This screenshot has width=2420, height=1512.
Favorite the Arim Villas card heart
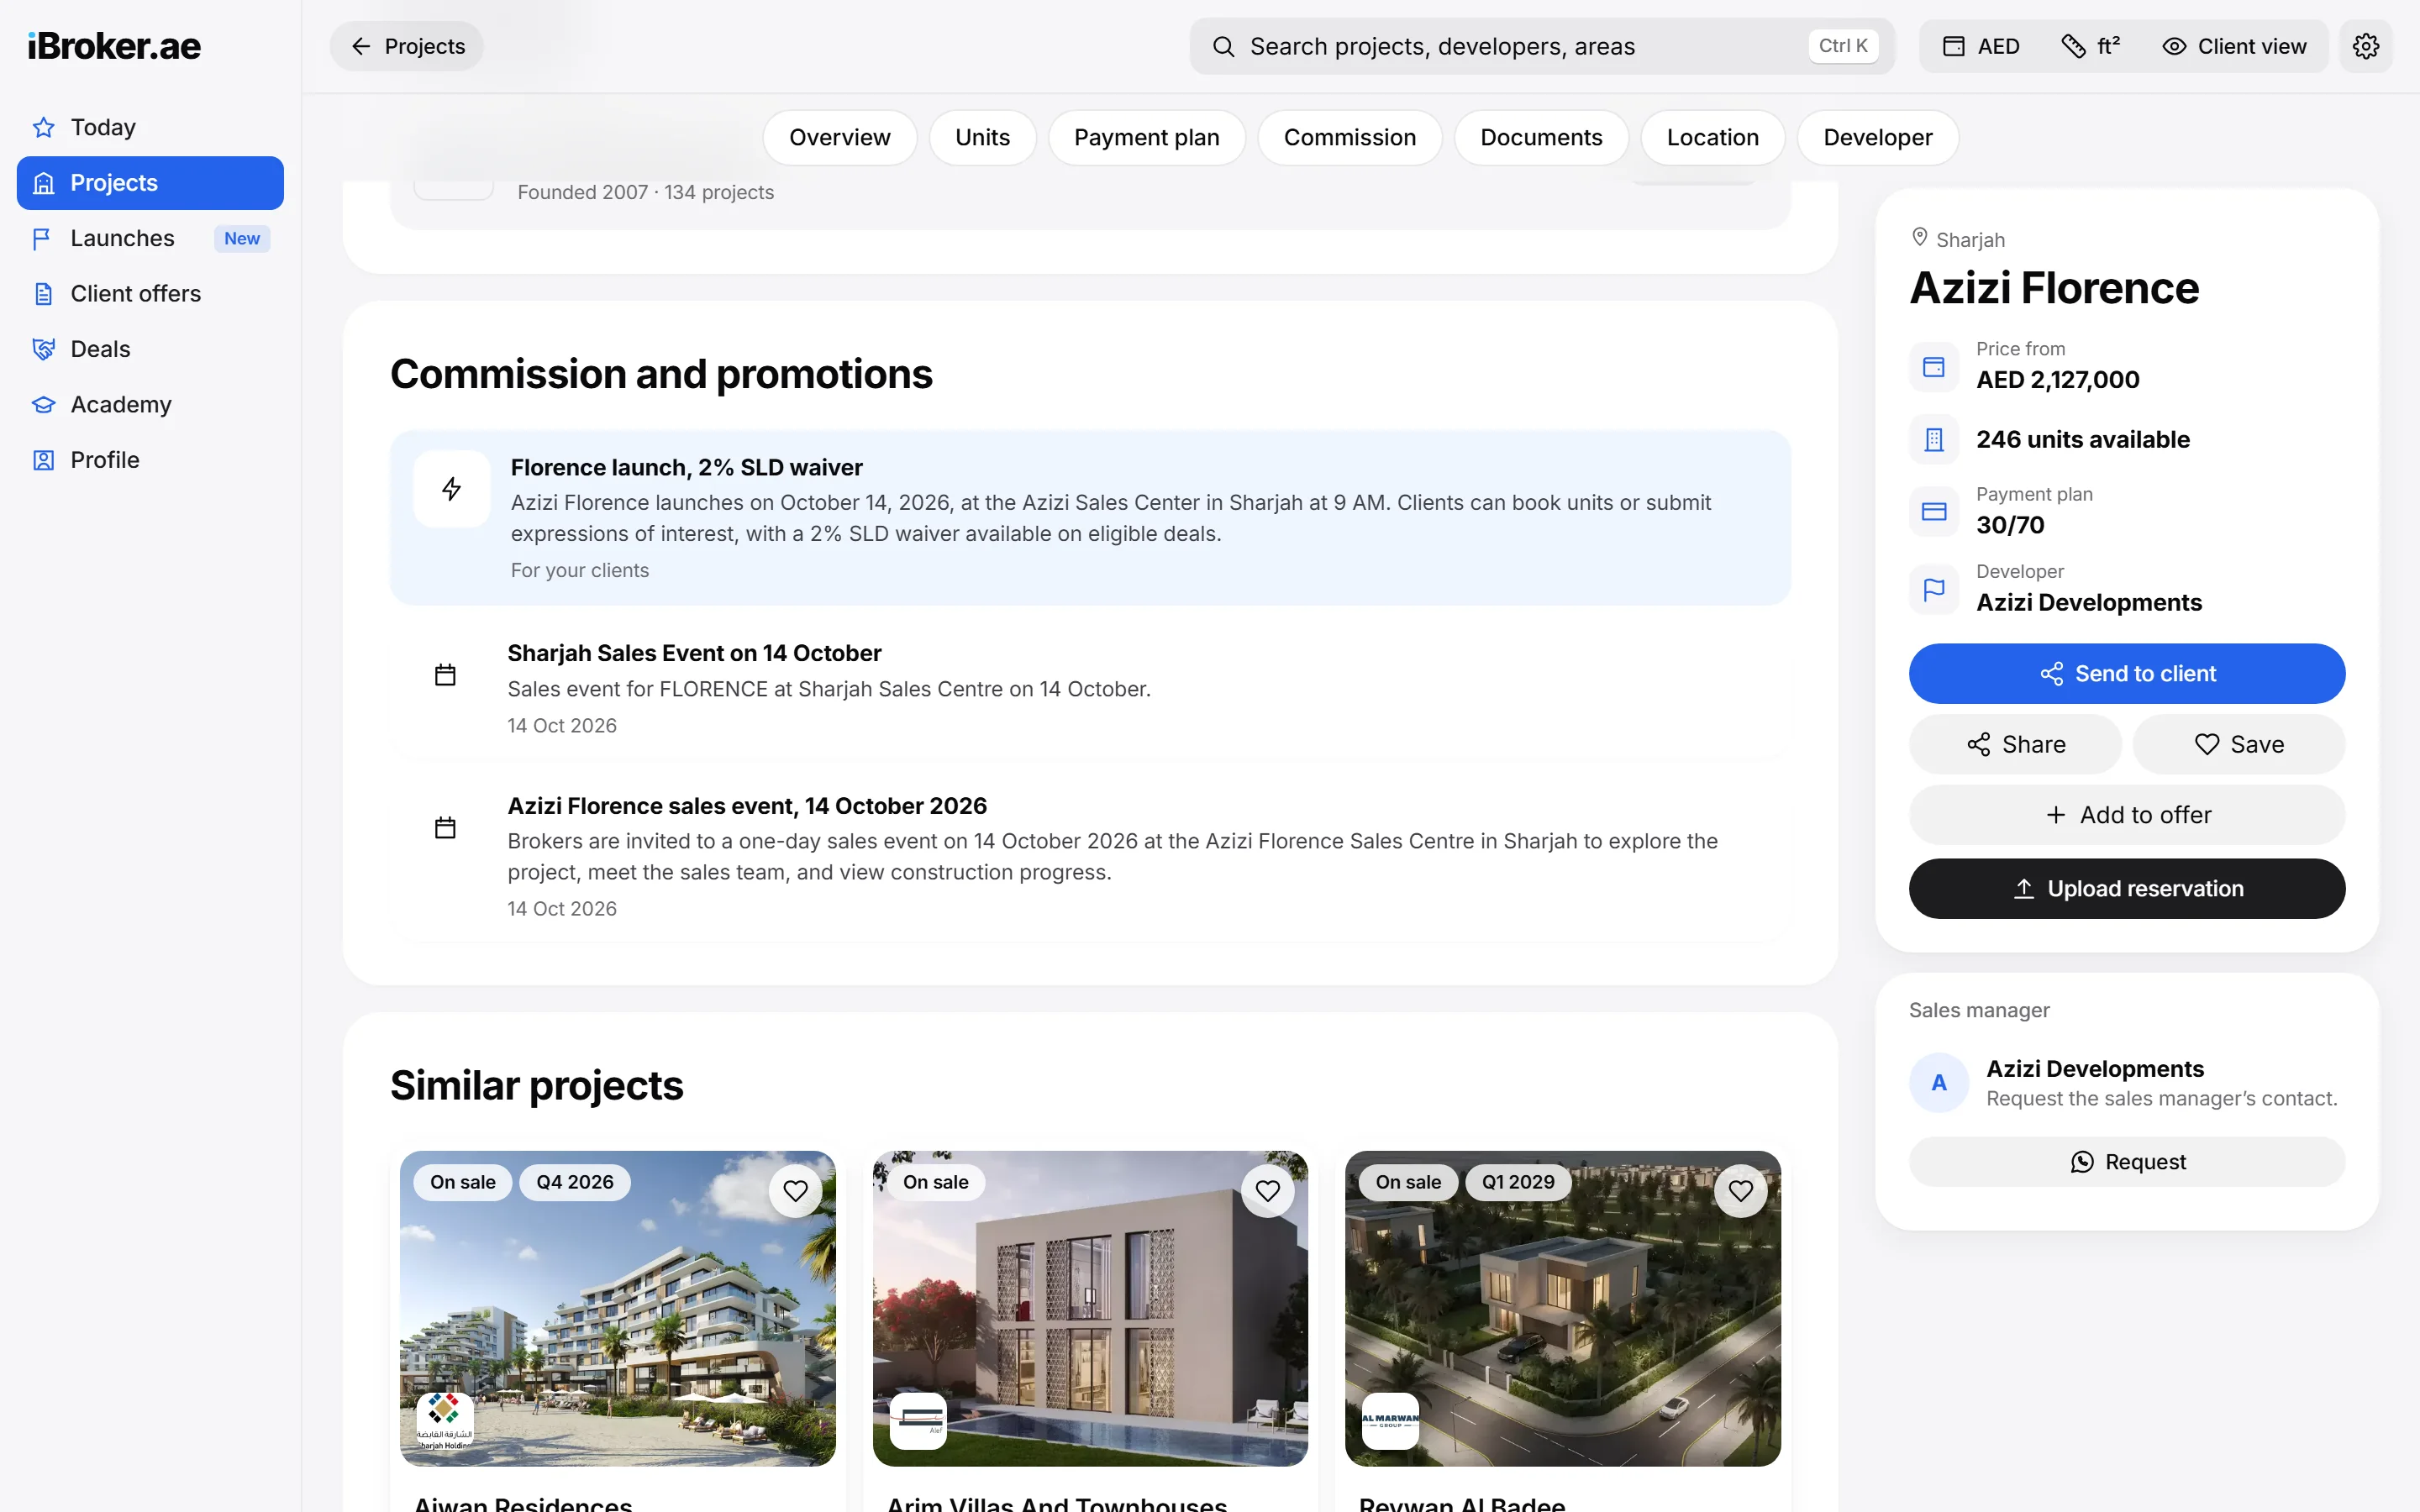tap(1267, 1191)
